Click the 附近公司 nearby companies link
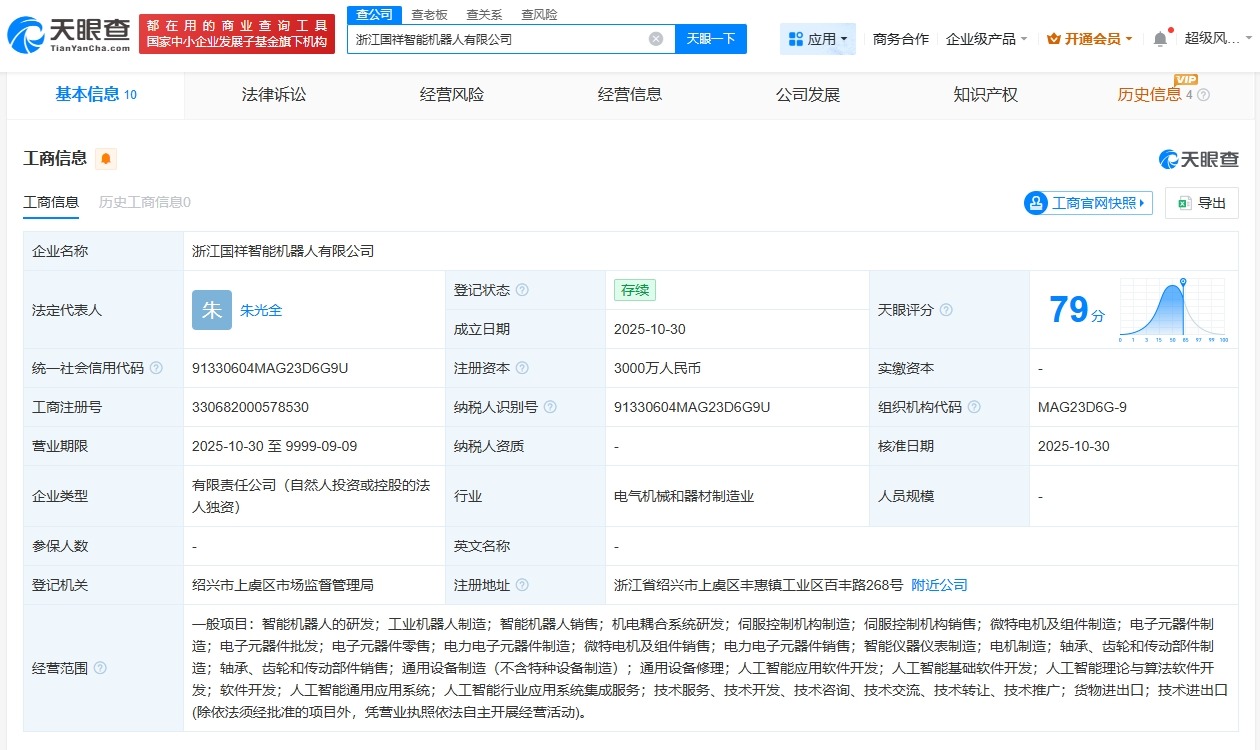 938,584
